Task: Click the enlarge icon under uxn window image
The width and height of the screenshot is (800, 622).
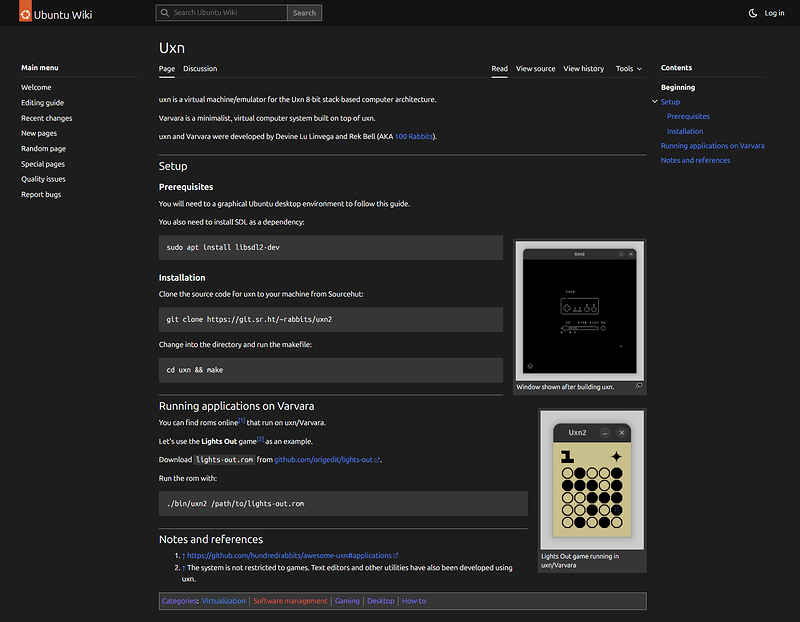Action: click(639, 386)
